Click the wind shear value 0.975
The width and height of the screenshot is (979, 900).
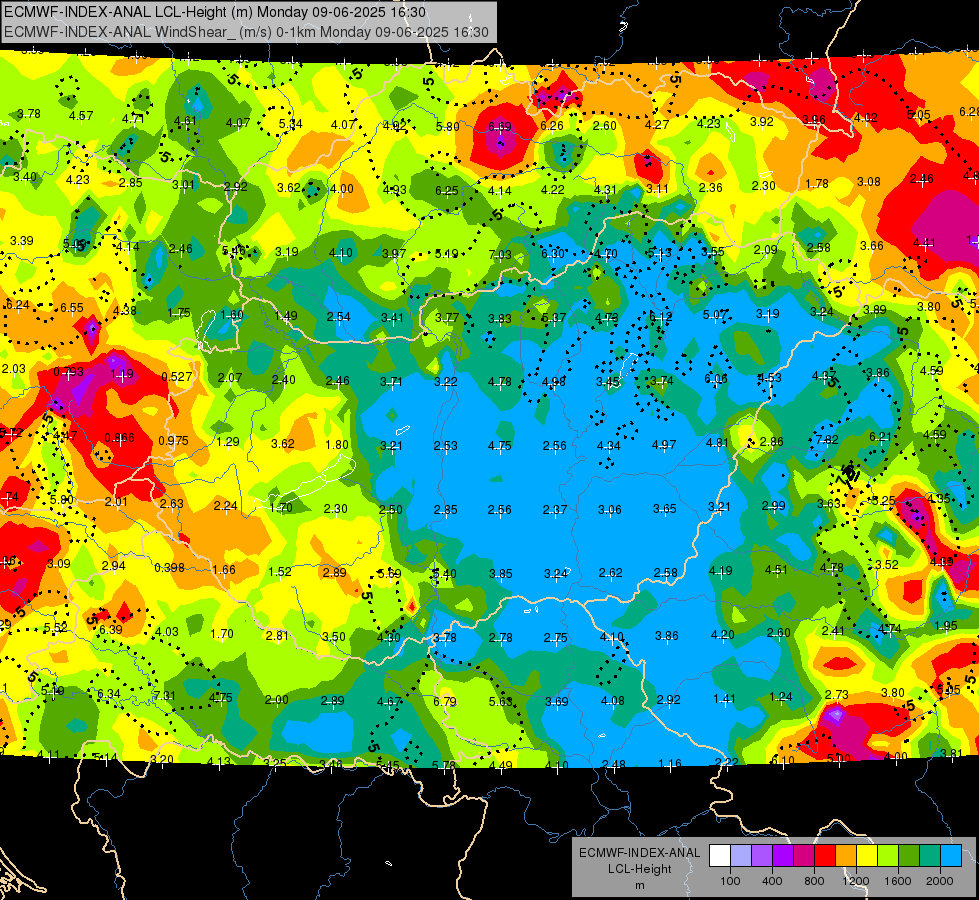coord(174,440)
